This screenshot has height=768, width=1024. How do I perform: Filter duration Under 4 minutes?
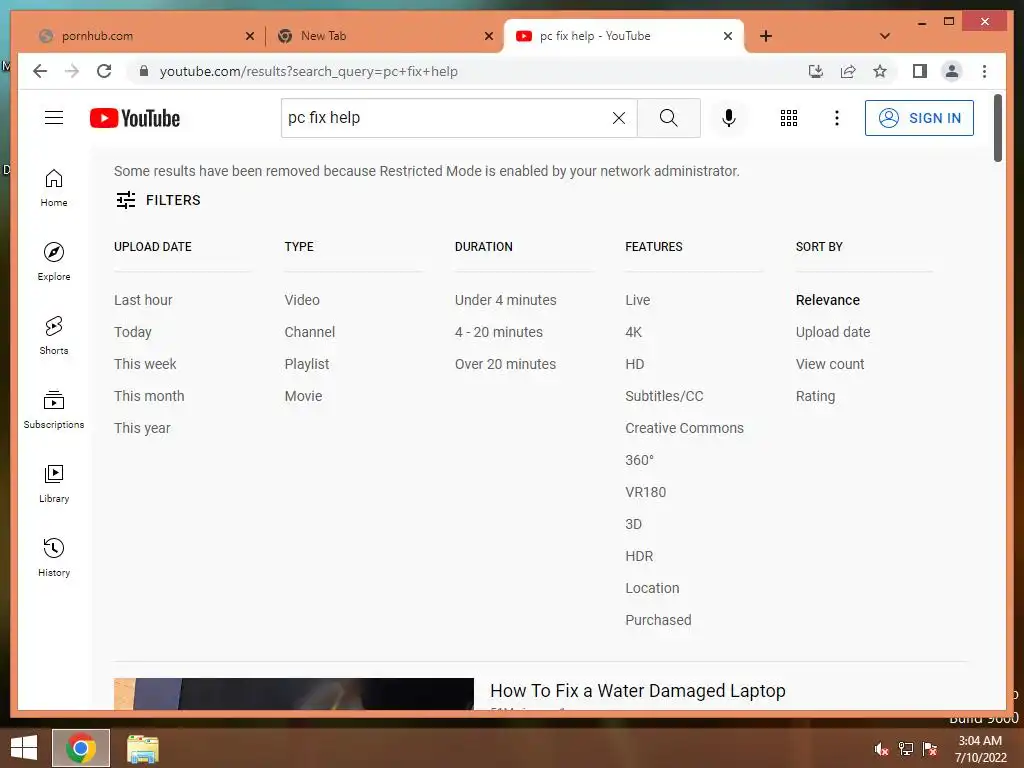(505, 300)
